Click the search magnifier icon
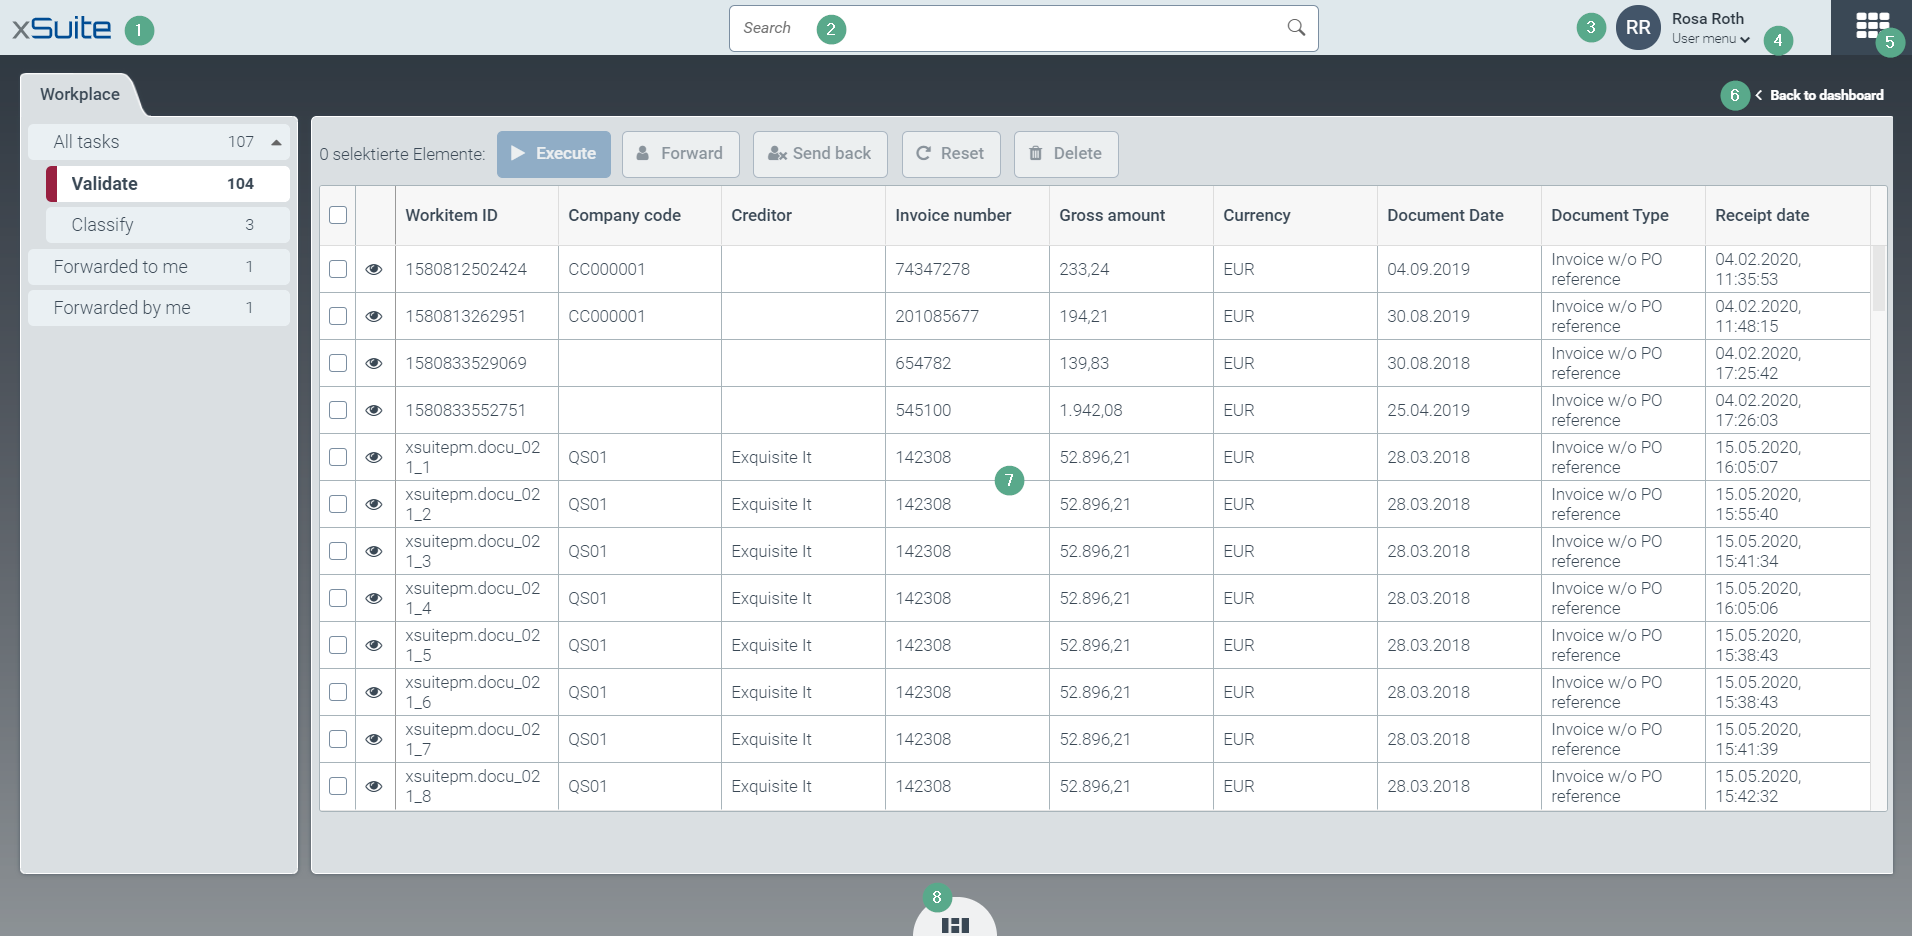The image size is (1912, 936). tap(1296, 28)
